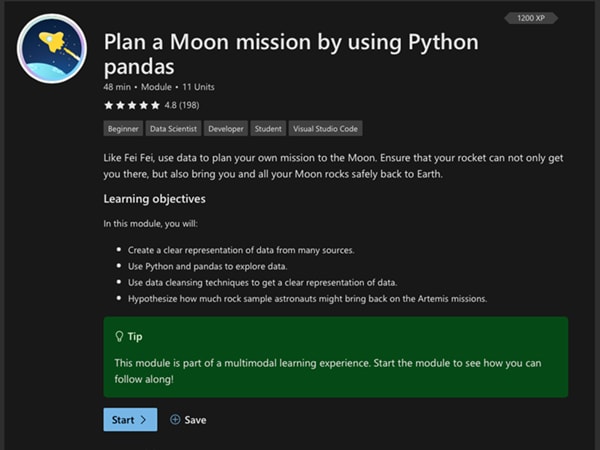Viewport: 600px width, 450px height.
Task: Choose the Developer tag
Action: pyautogui.click(x=225, y=128)
